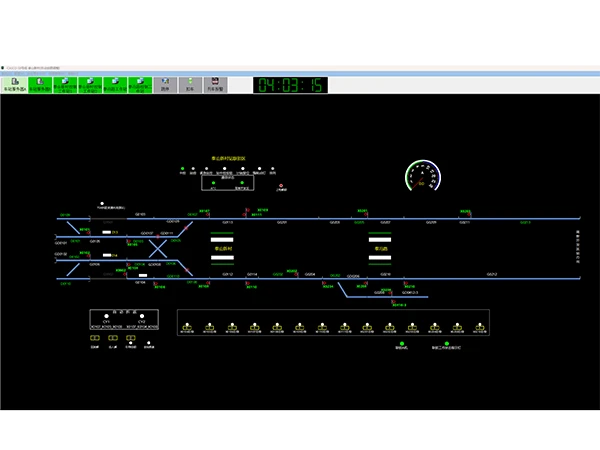The height and width of the screenshot is (450, 600).
Task: Select the CY2 indicator lamp
Action: coord(141,317)
